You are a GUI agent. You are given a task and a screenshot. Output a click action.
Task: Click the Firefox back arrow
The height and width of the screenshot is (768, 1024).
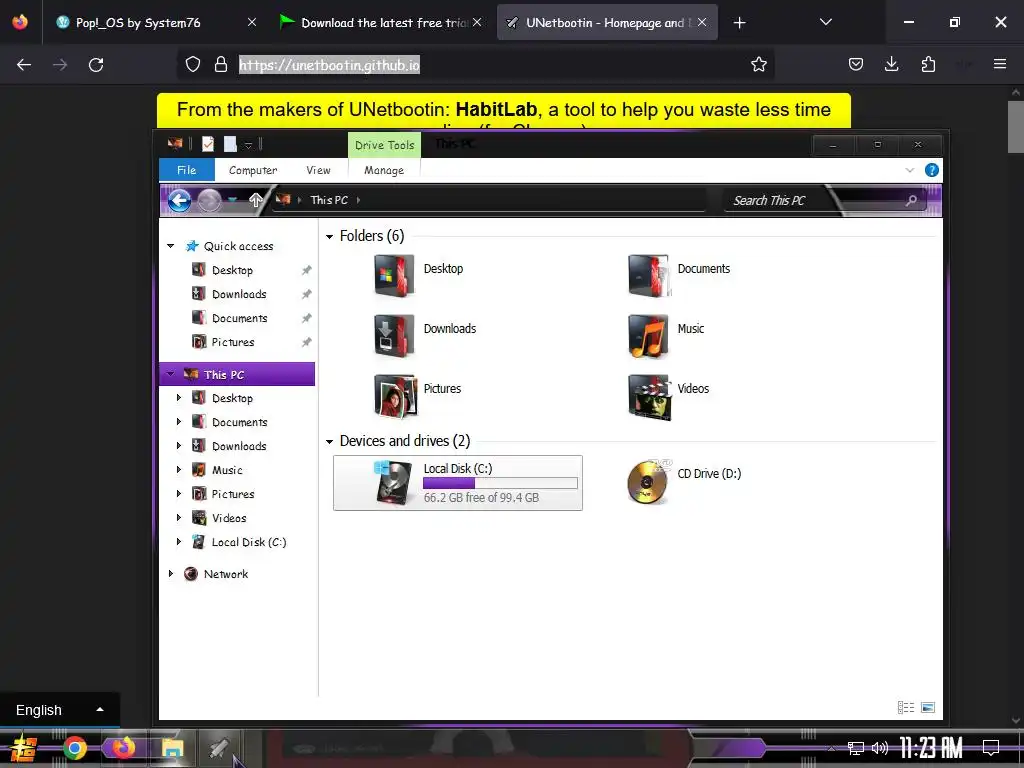coord(24,65)
